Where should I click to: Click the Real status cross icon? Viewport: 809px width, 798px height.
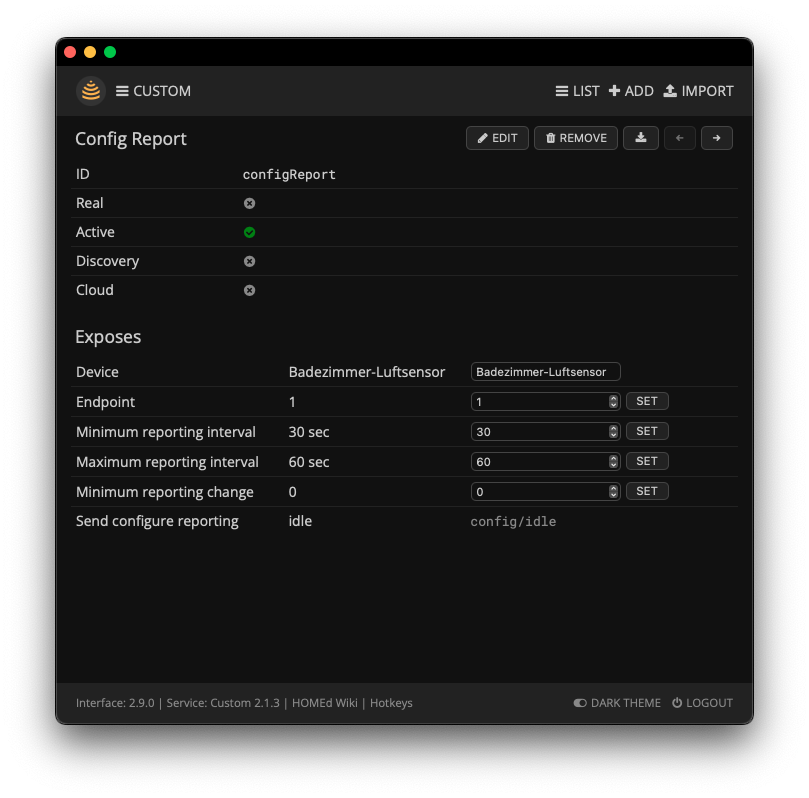[x=250, y=203]
